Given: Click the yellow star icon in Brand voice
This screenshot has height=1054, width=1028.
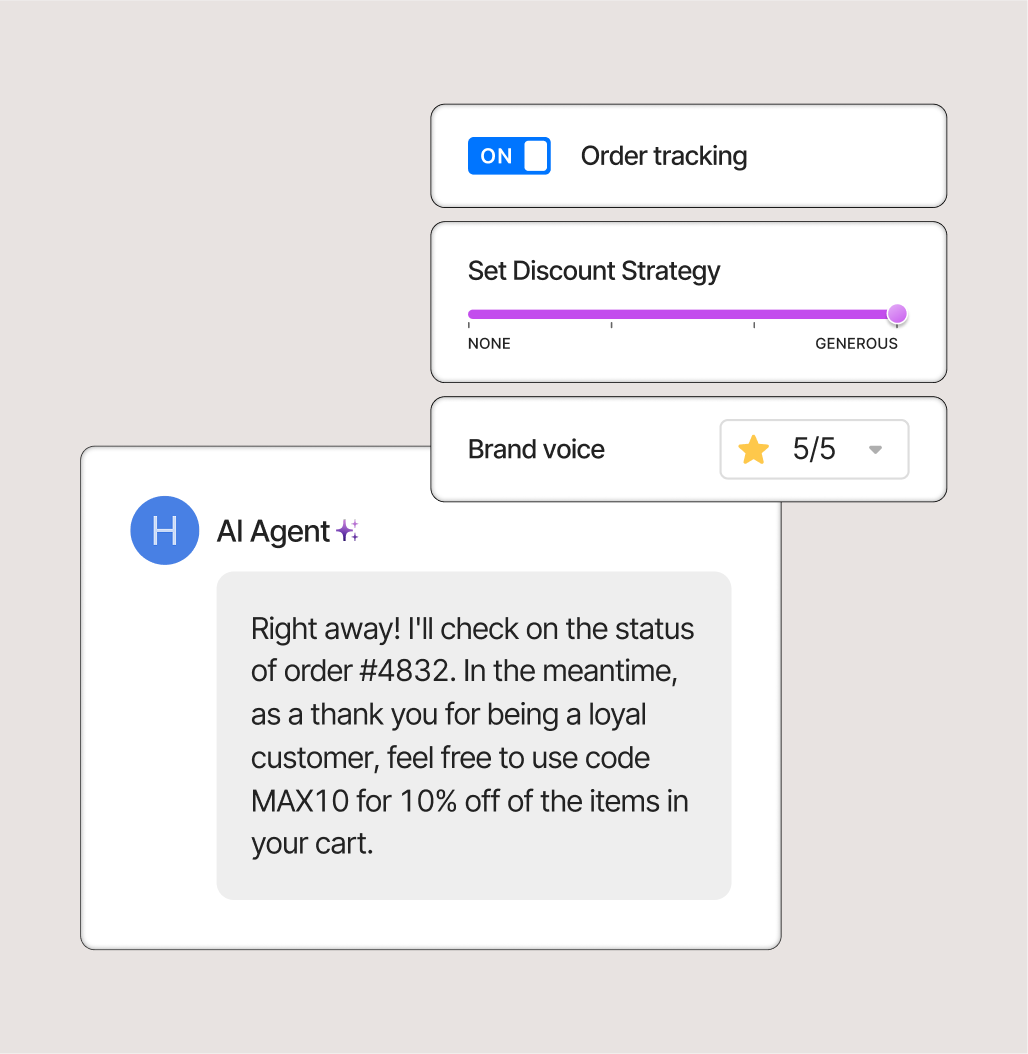Looking at the screenshot, I should click(x=753, y=450).
